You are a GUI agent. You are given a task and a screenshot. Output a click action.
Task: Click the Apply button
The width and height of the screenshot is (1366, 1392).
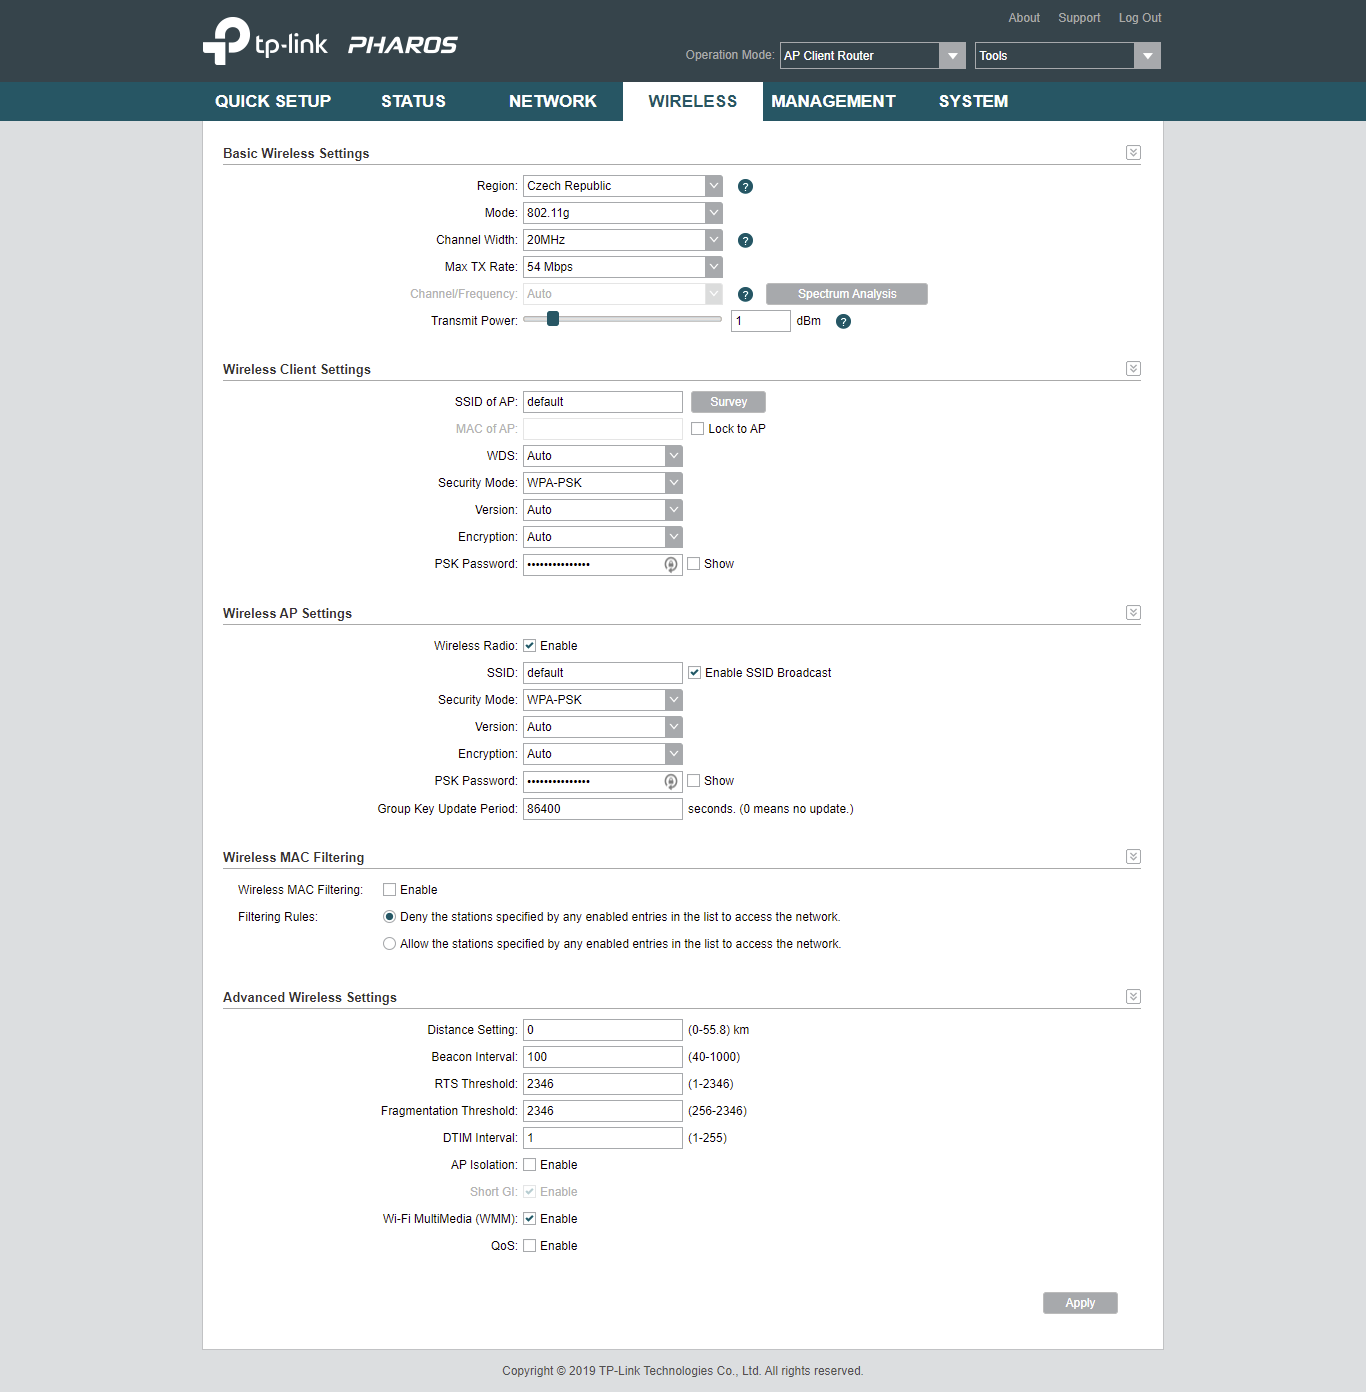1080,1303
